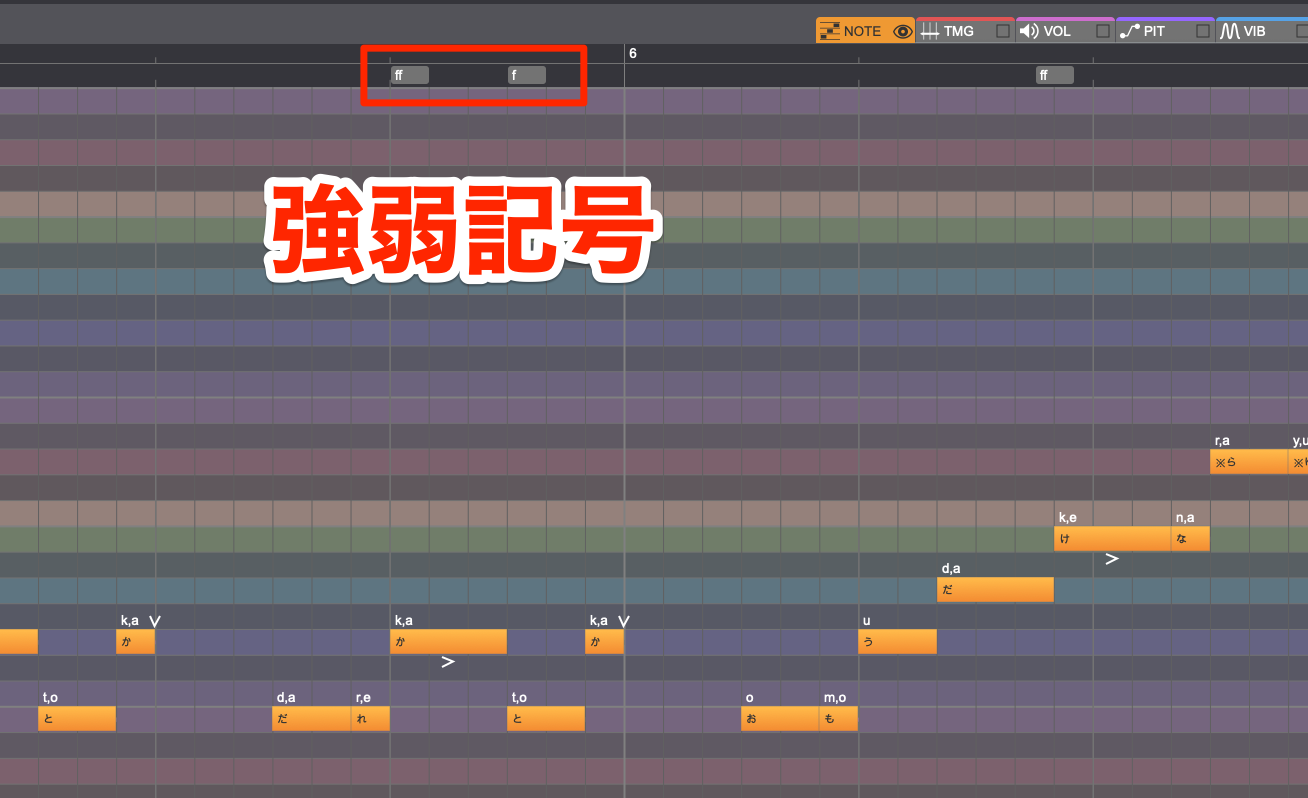
Task: Click measure 6 marker in the ruler
Action: (632, 53)
